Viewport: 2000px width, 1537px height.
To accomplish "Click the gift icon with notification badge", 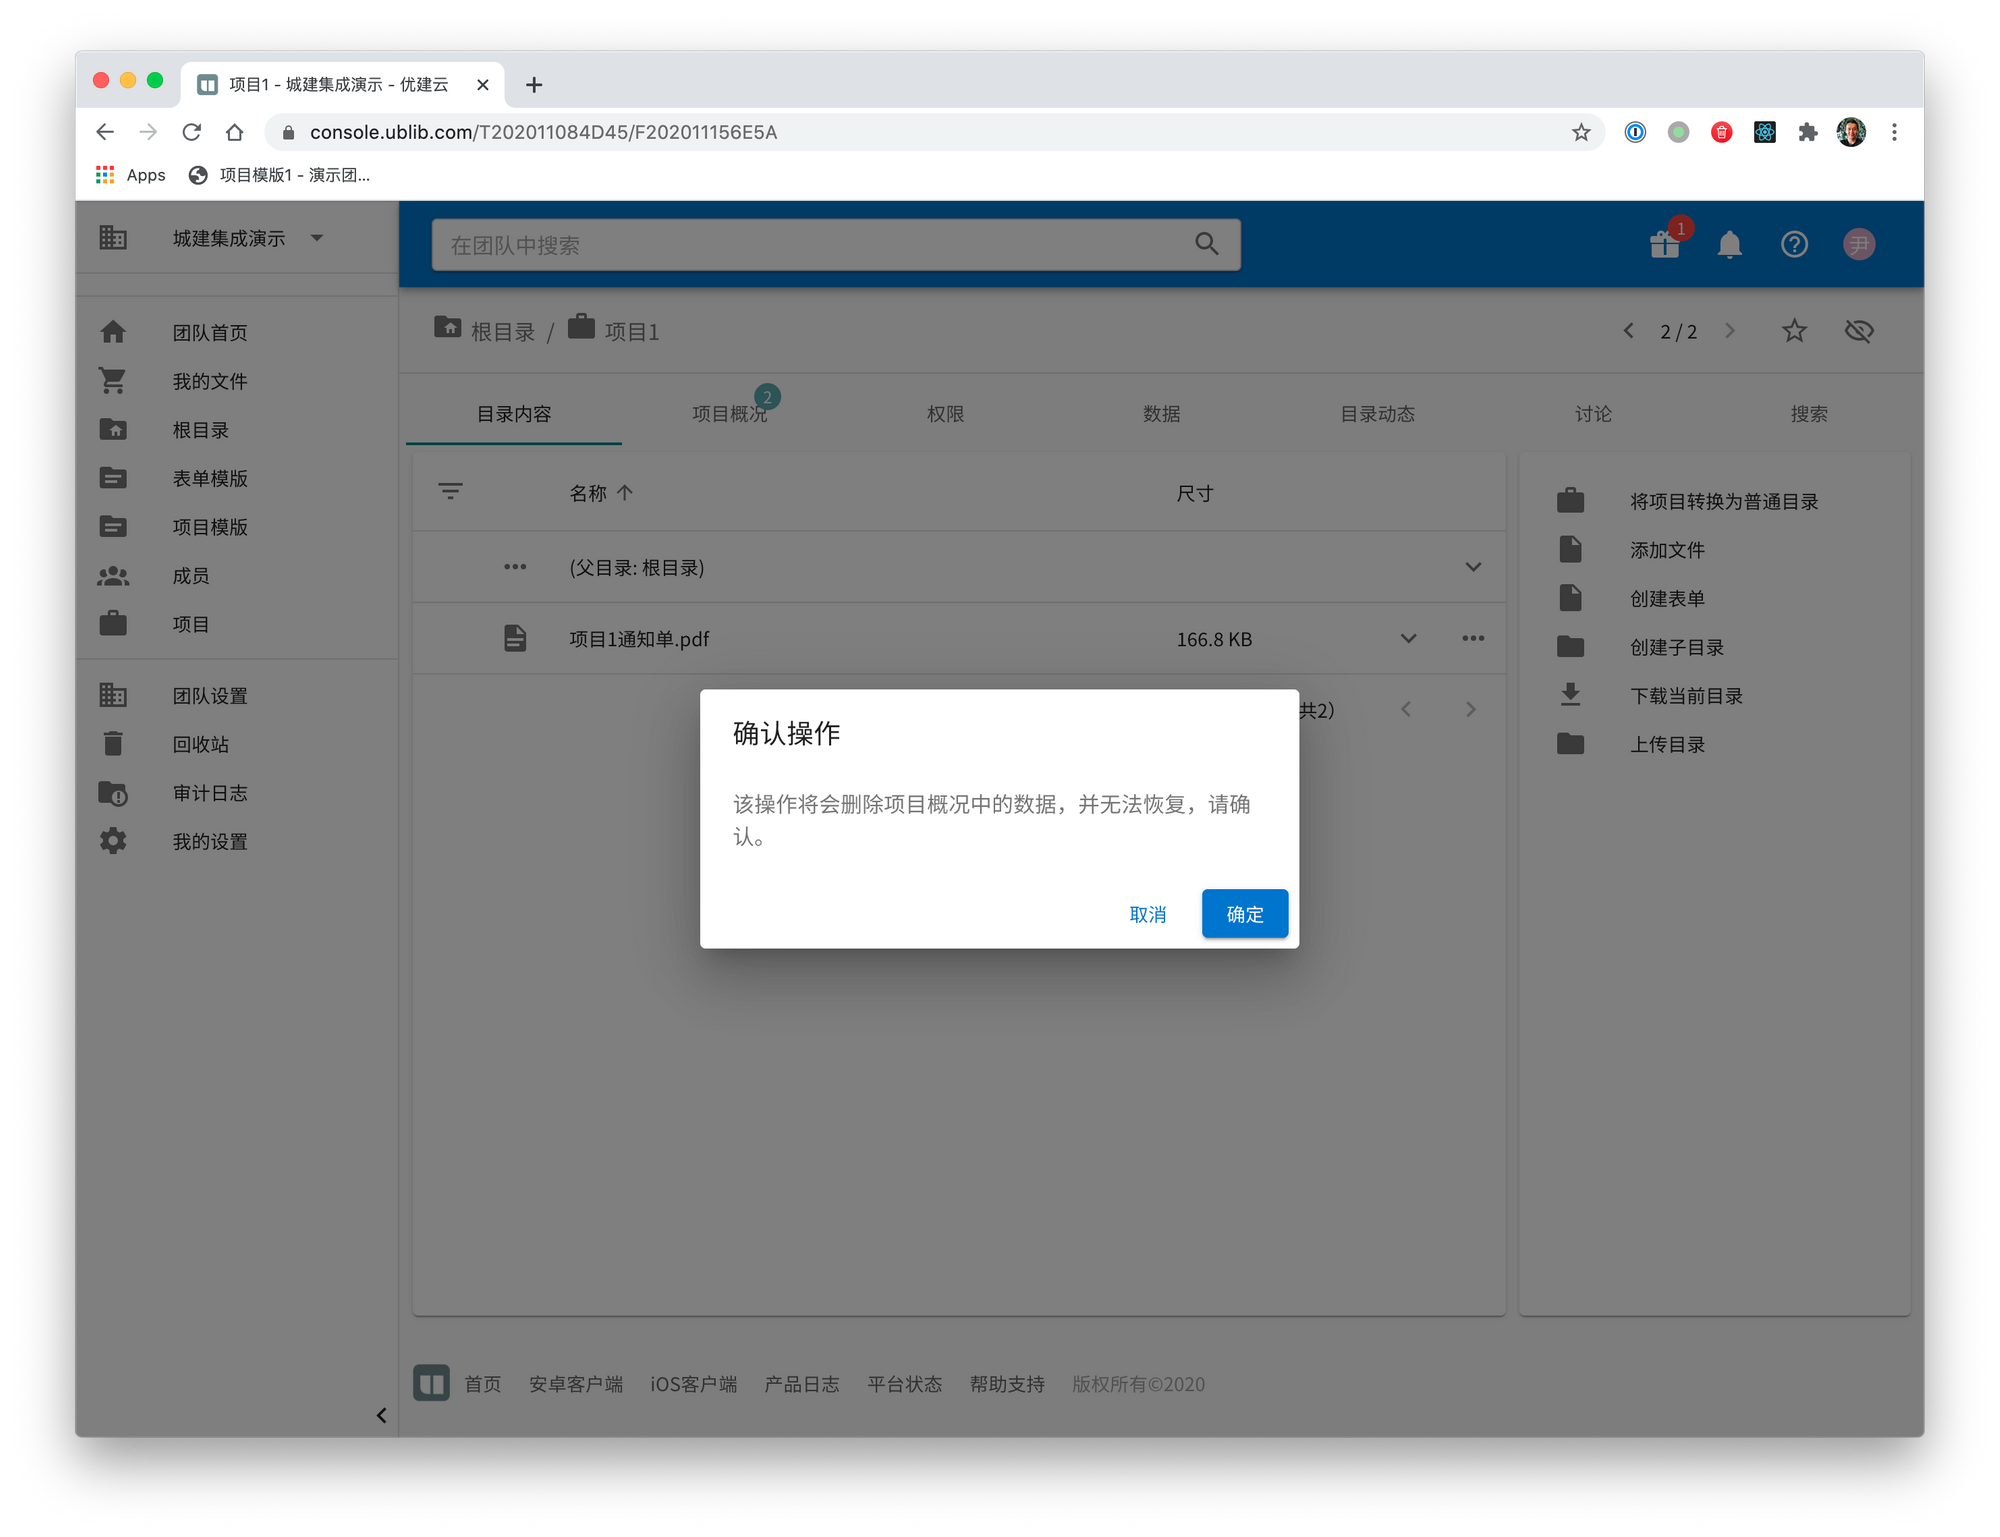I will [1664, 244].
